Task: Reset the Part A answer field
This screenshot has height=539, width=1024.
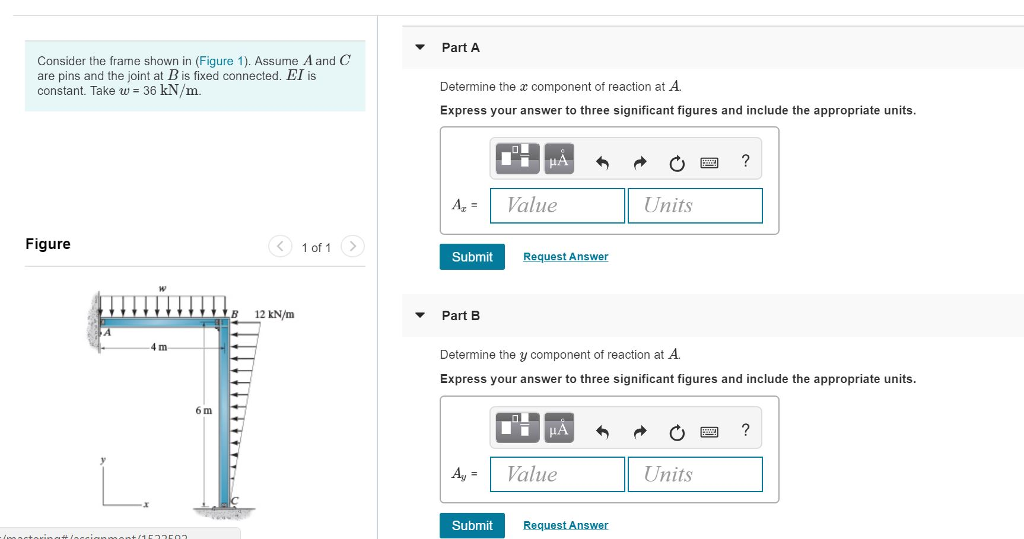Action: click(x=677, y=163)
